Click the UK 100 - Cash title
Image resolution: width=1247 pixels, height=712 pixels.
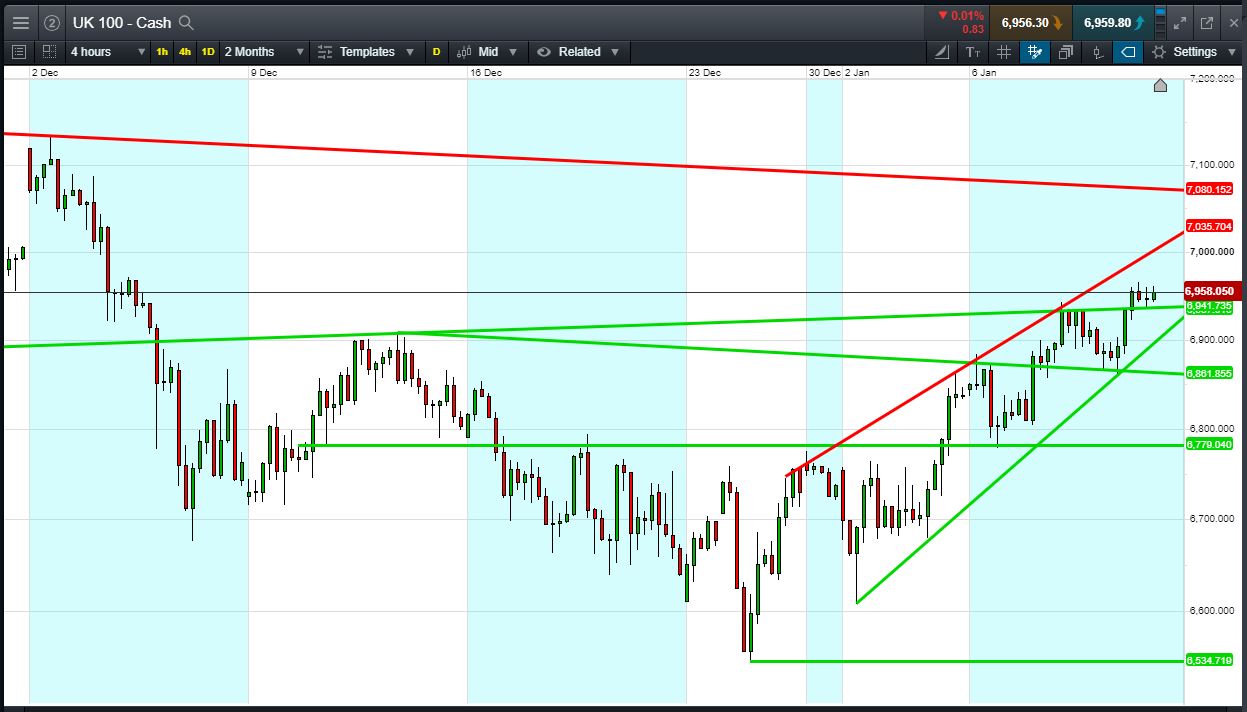[x=121, y=22]
